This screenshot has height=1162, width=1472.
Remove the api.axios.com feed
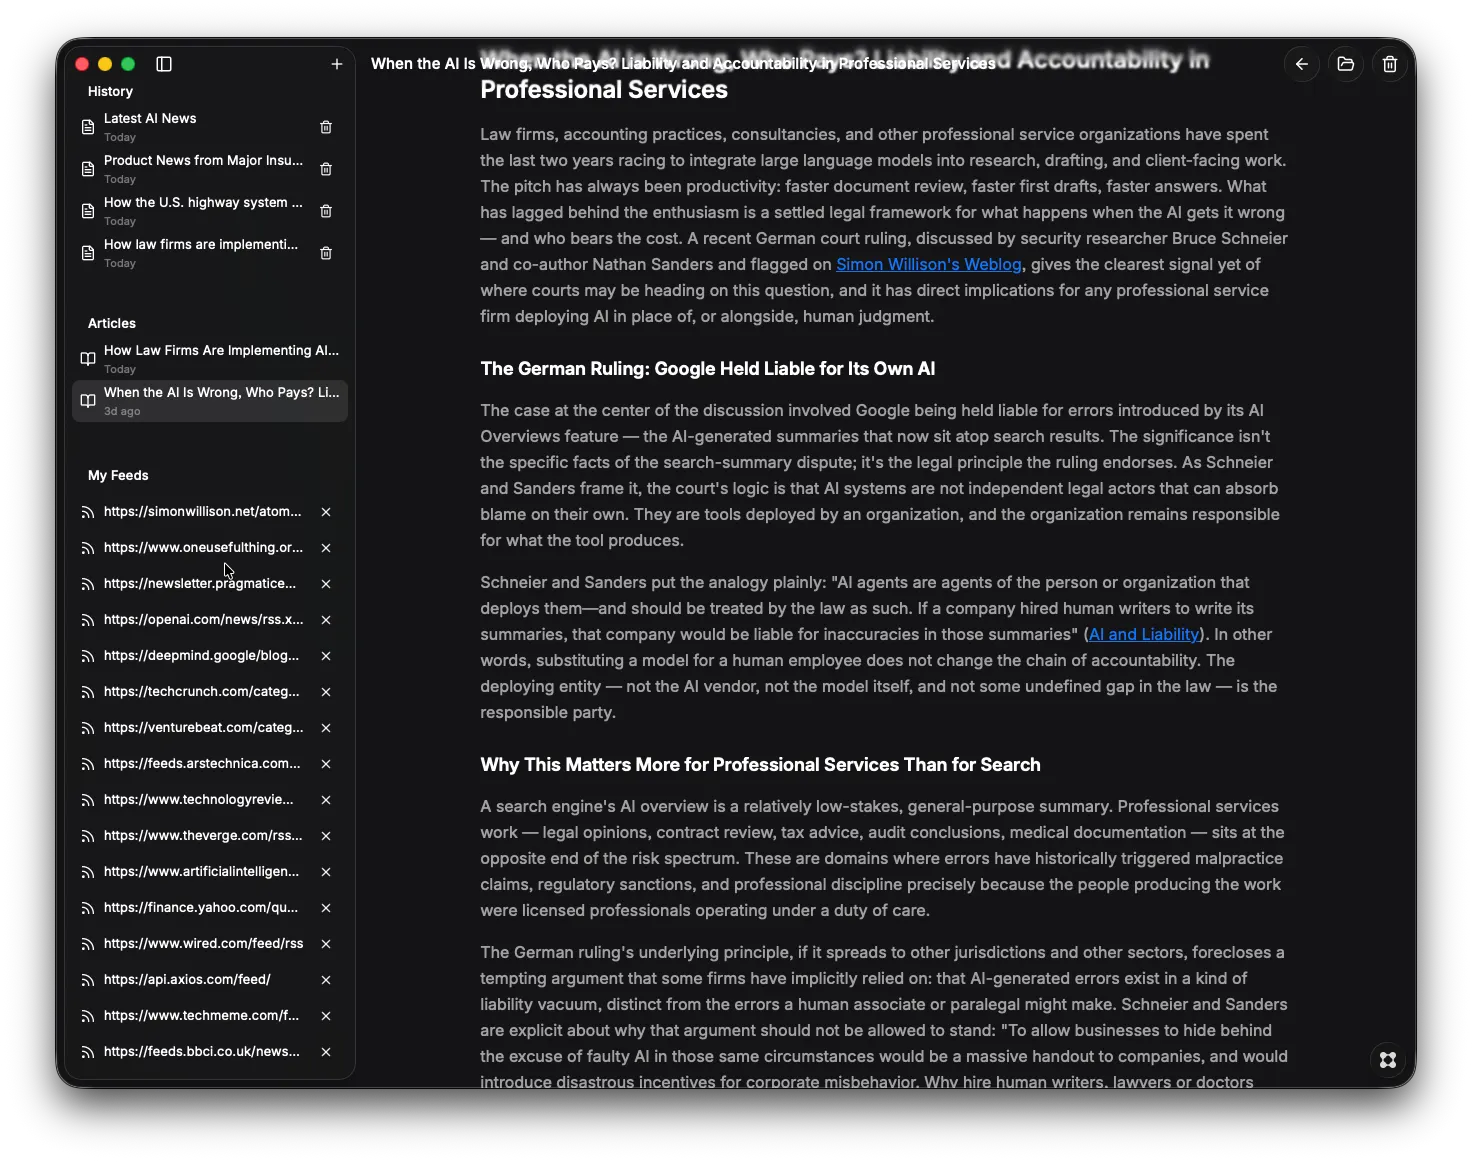click(x=326, y=980)
